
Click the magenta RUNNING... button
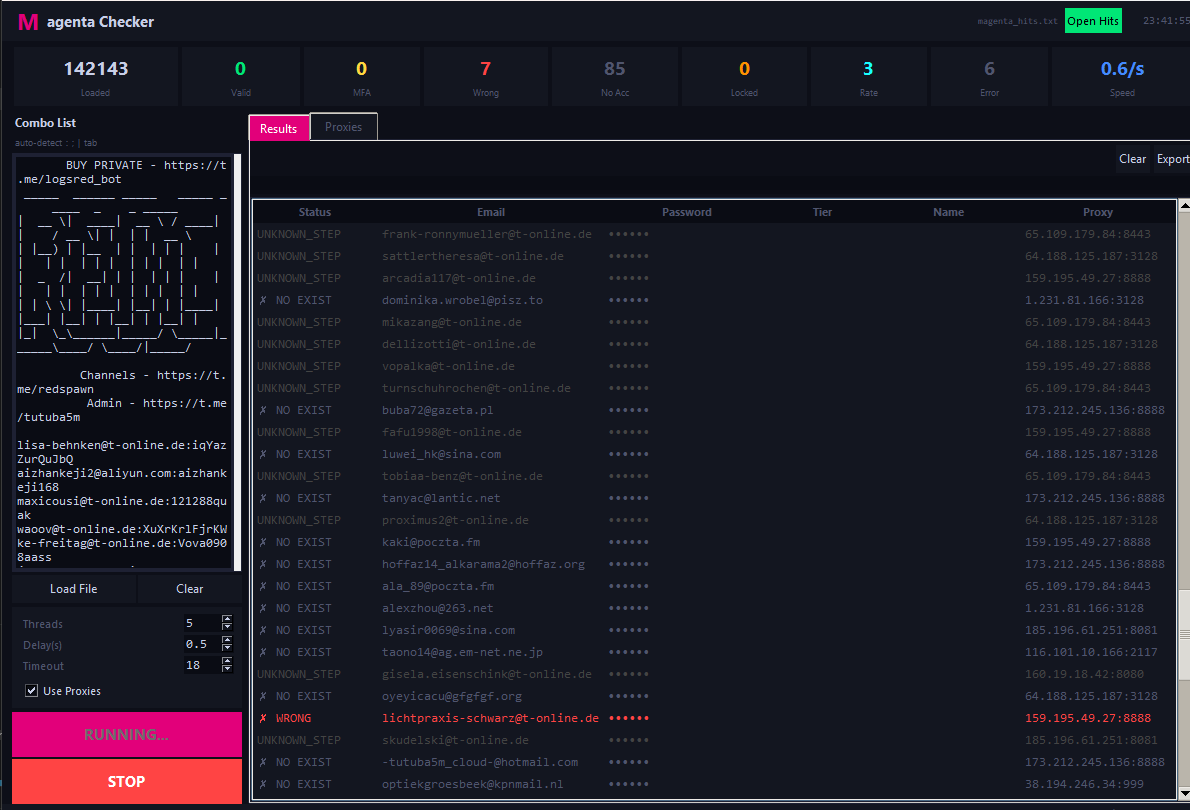[127, 734]
